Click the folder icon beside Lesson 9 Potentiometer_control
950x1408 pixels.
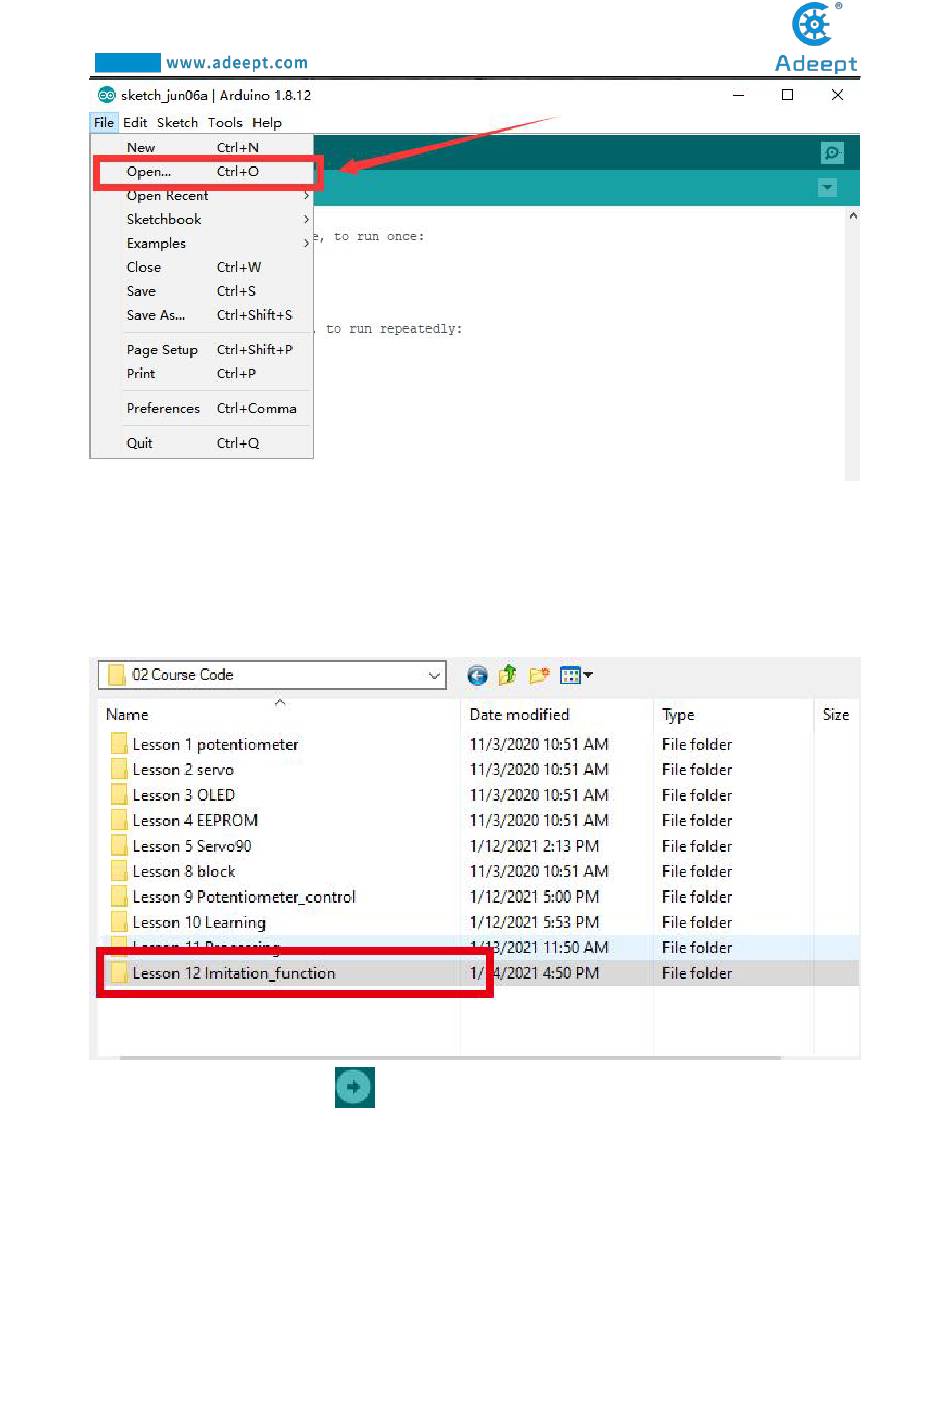pyautogui.click(x=119, y=897)
